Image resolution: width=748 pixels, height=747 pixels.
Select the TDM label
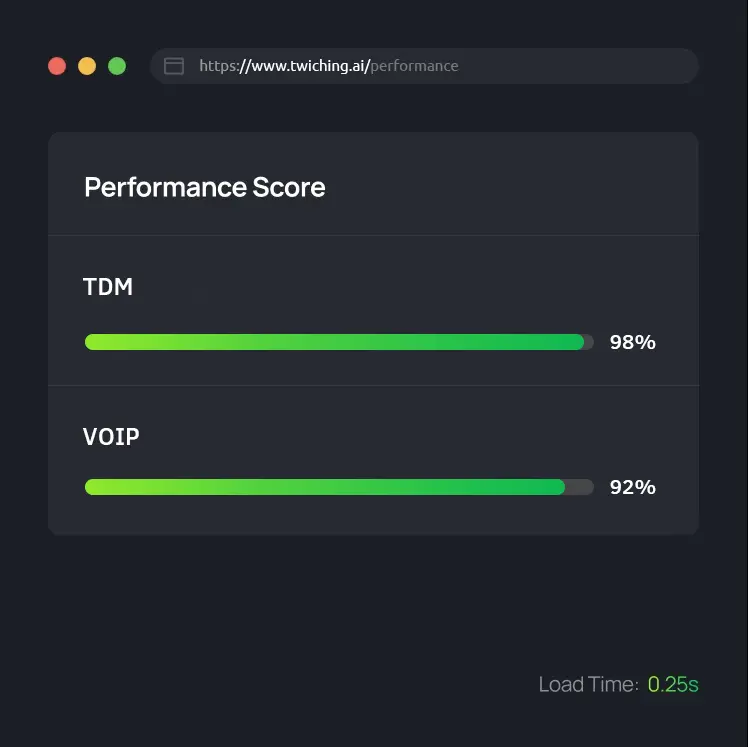coord(108,287)
